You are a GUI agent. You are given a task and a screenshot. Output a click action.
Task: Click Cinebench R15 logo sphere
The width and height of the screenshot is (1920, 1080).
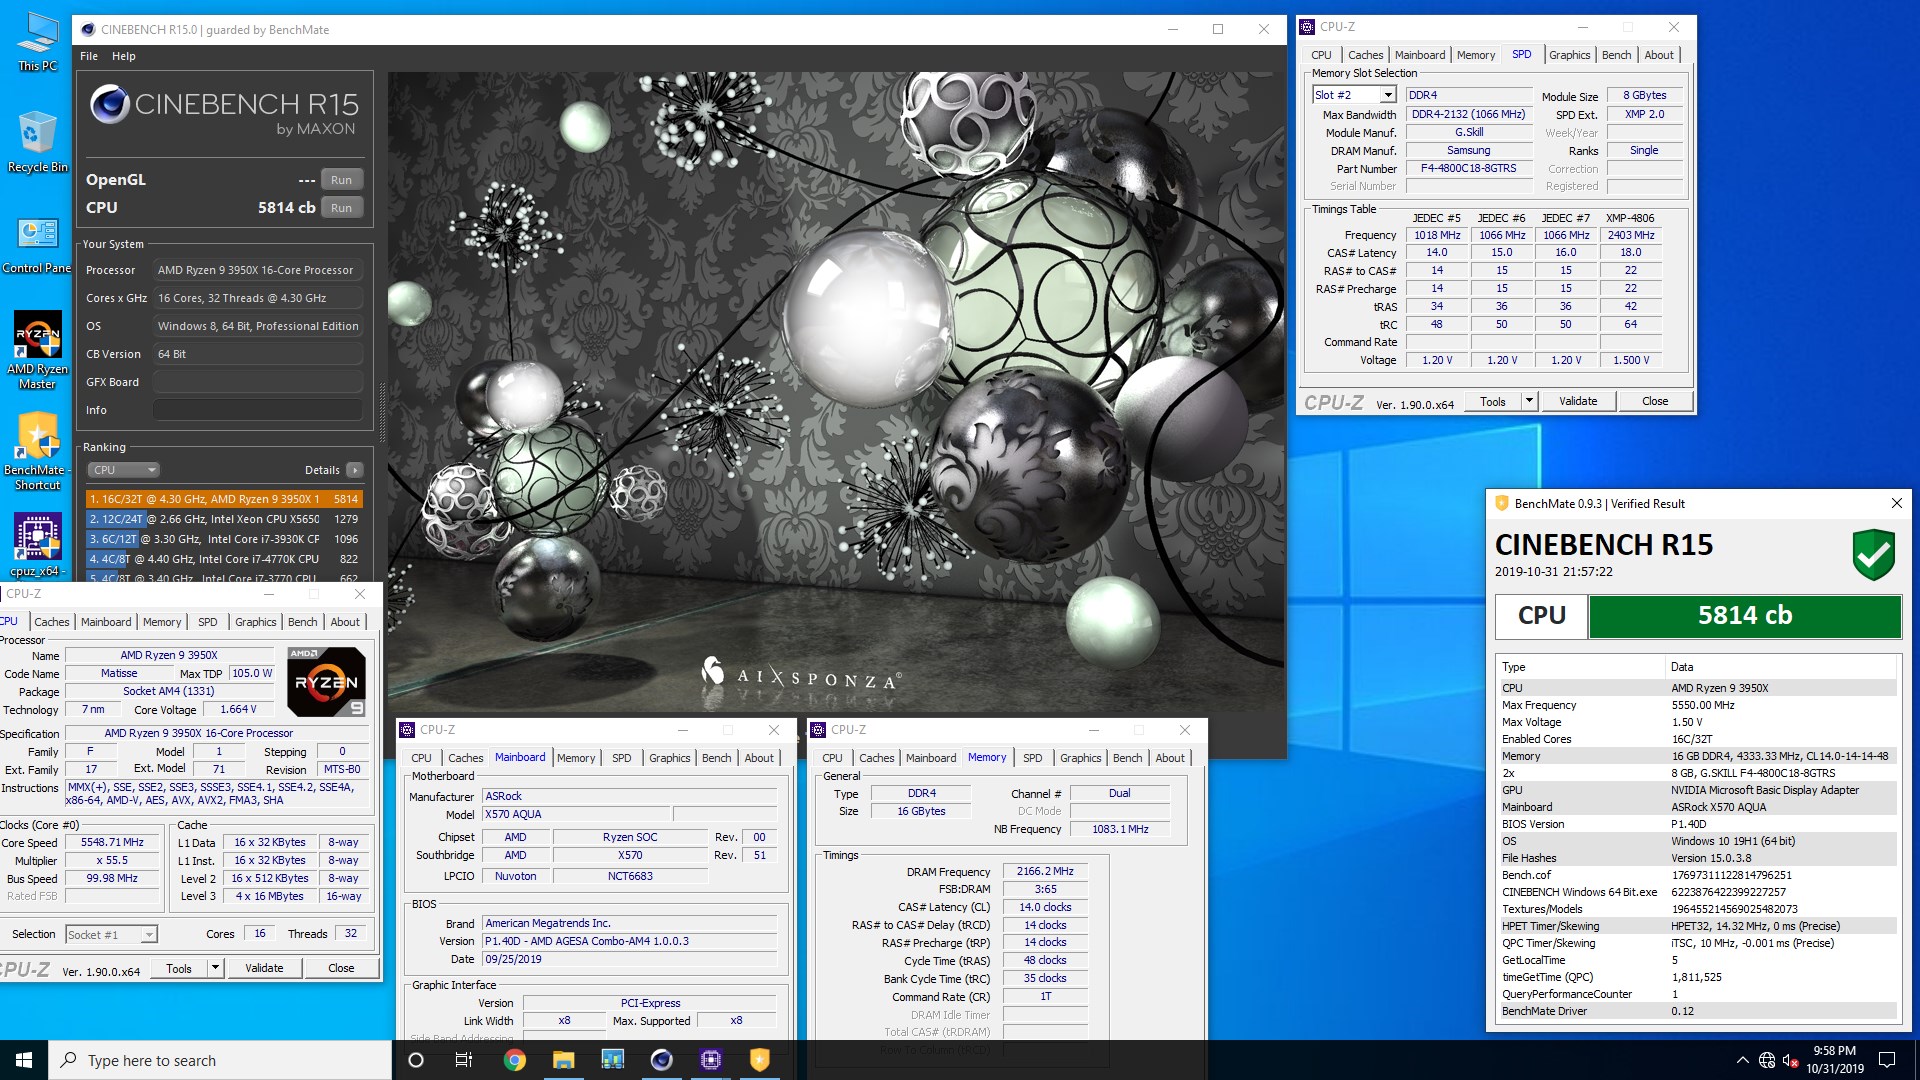(x=110, y=104)
